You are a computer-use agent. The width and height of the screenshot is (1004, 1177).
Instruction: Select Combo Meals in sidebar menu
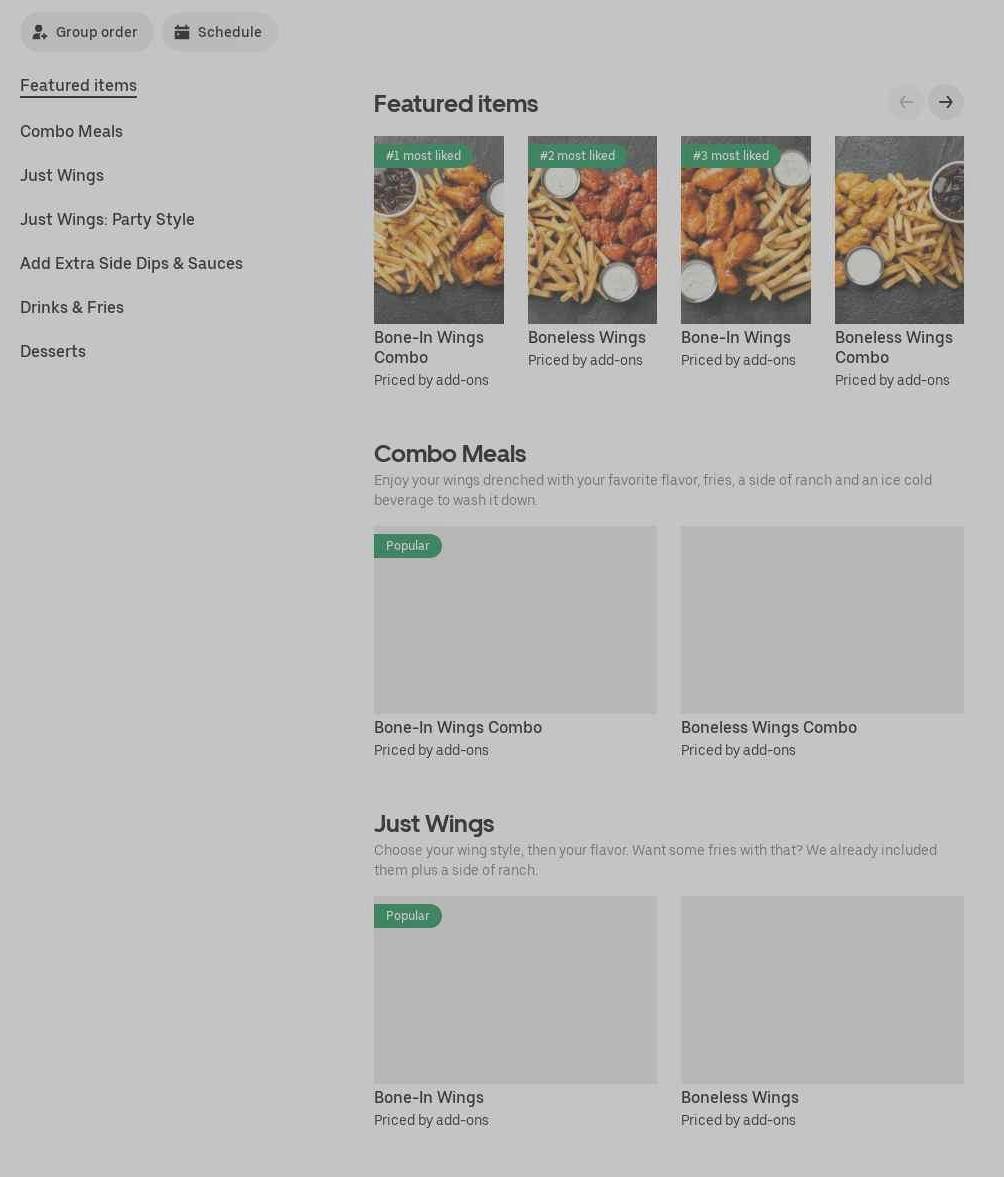[x=71, y=131]
